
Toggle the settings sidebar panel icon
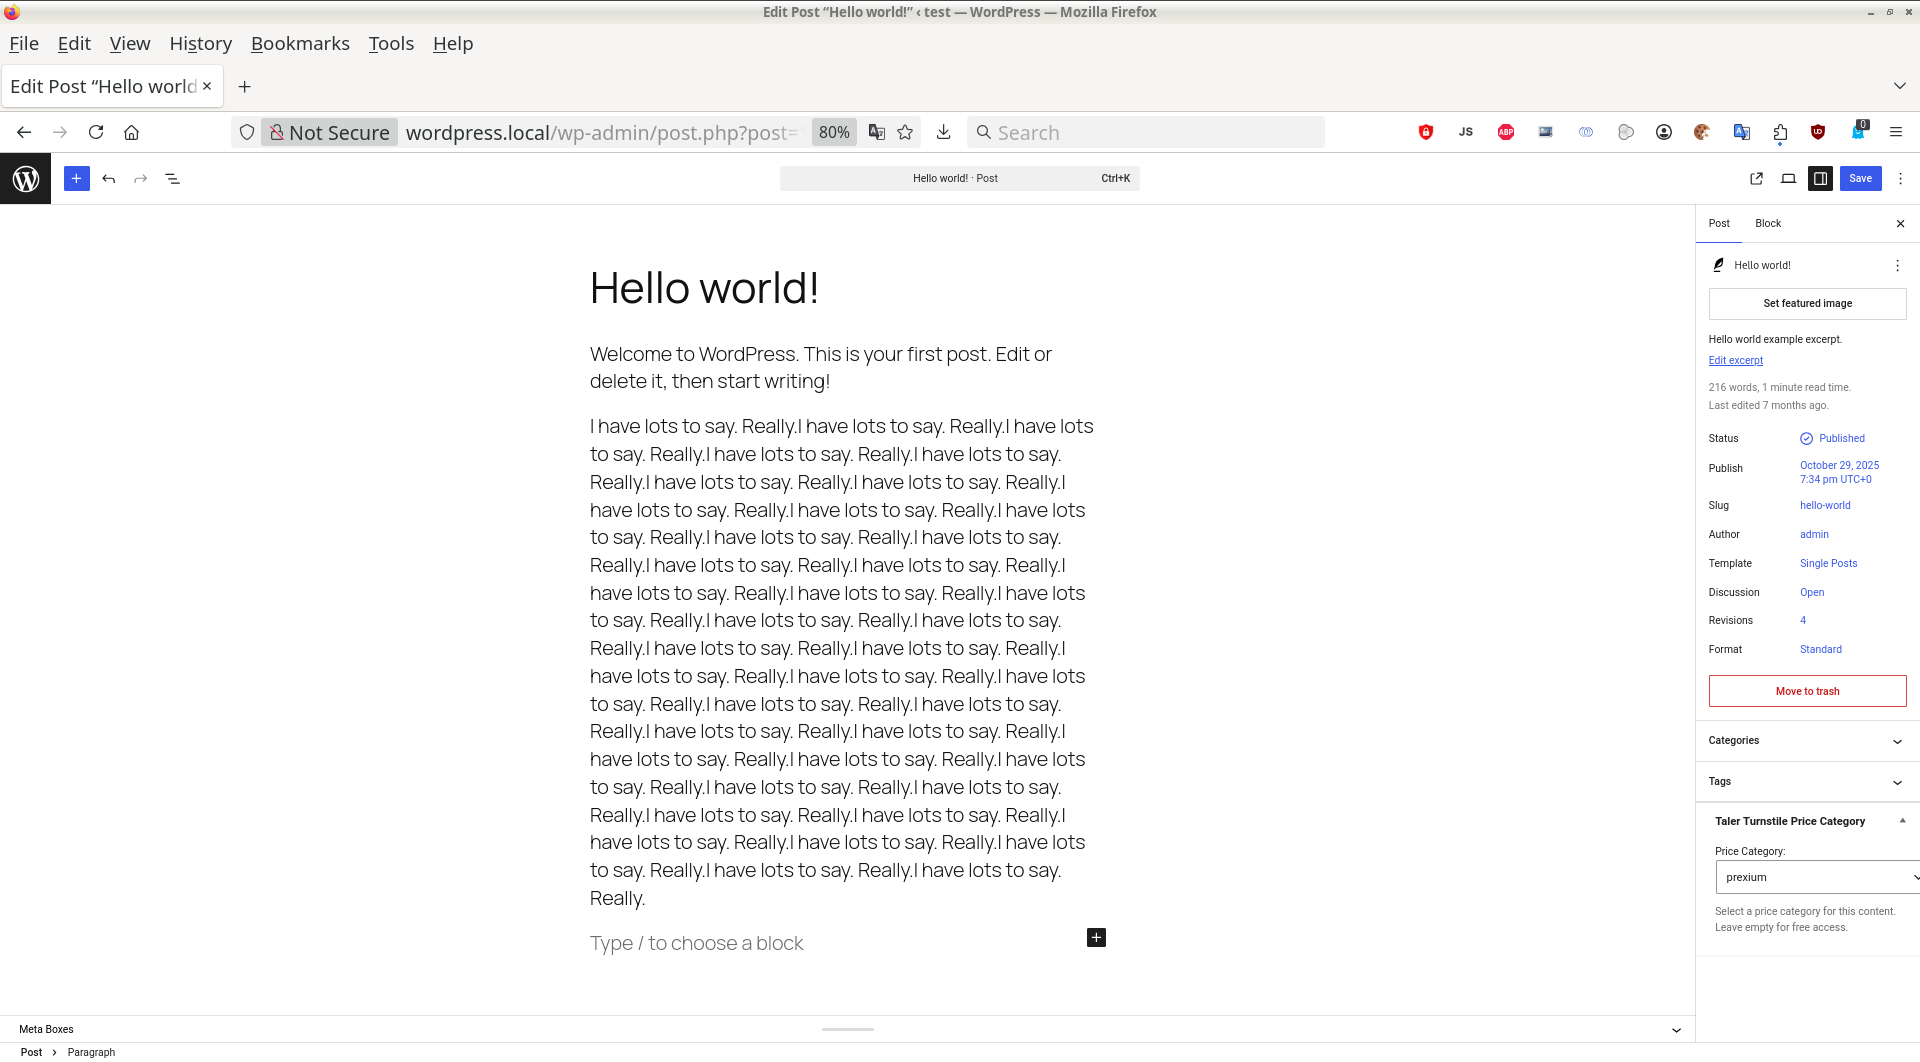pos(1821,179)
